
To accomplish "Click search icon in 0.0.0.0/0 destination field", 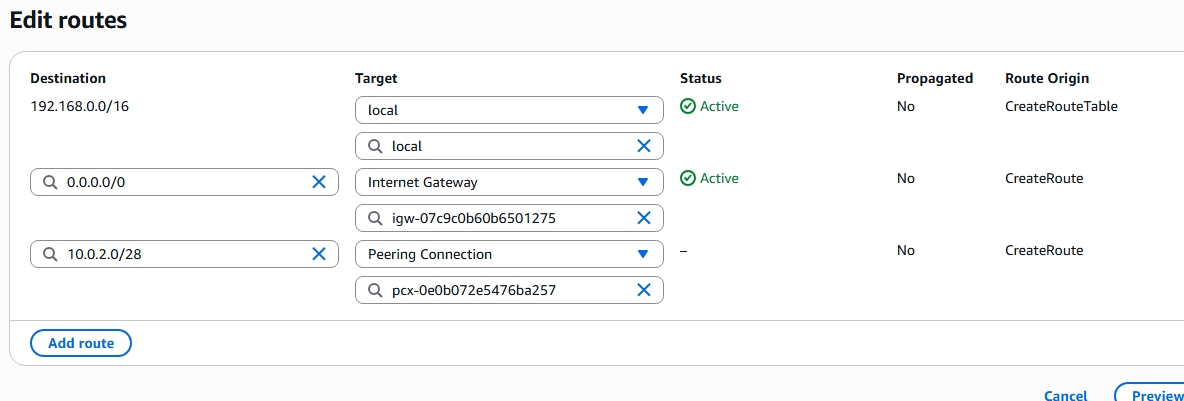I will [50, 182].
